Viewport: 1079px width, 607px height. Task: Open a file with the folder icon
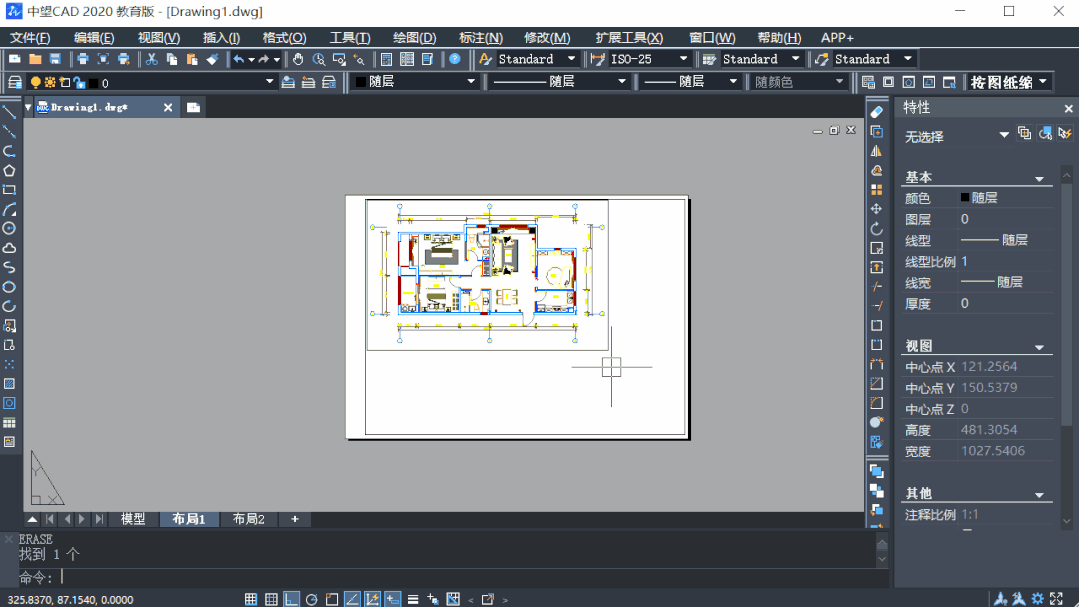[35, 59]
